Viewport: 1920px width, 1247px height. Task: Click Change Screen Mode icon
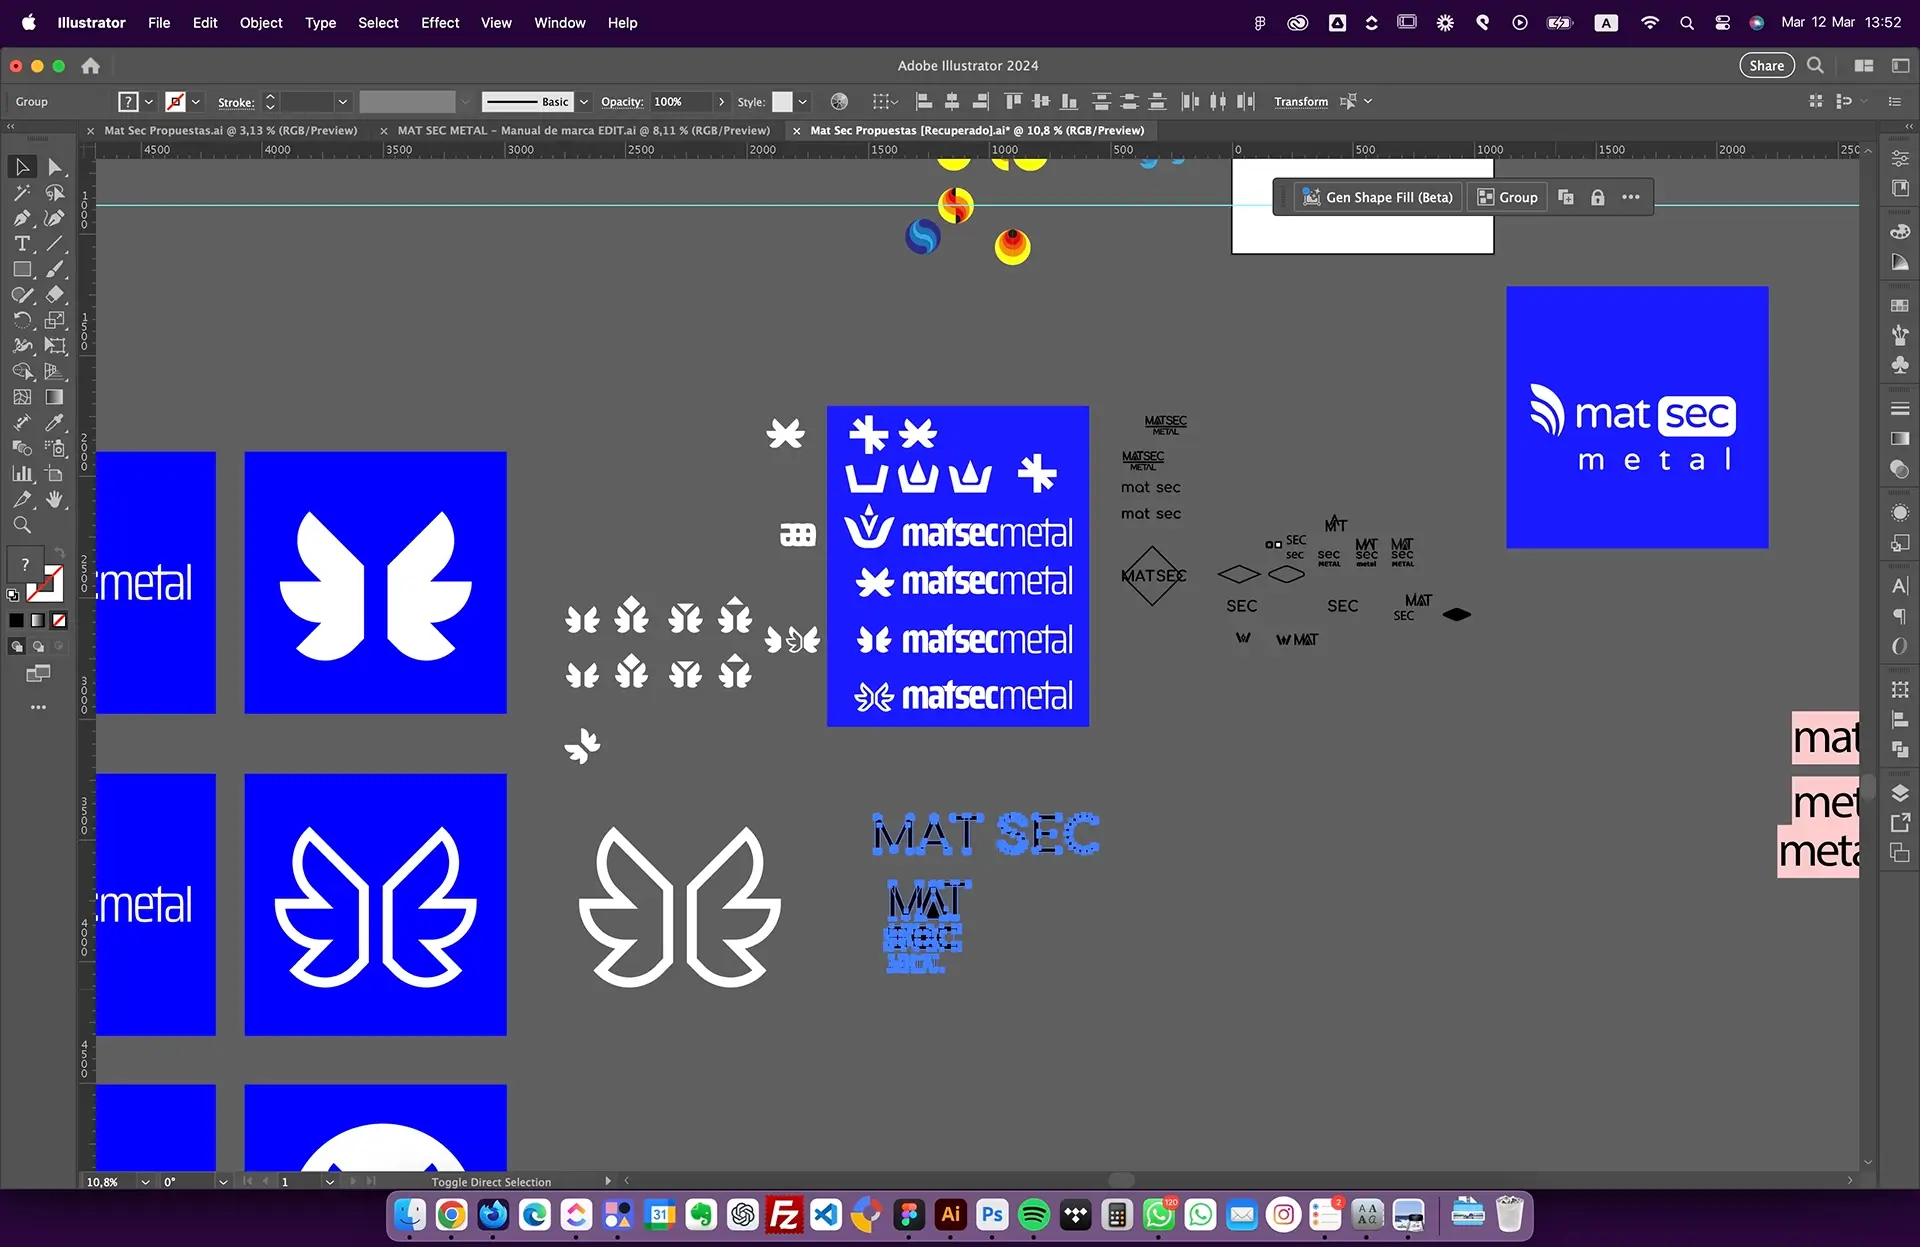(38, 673)
